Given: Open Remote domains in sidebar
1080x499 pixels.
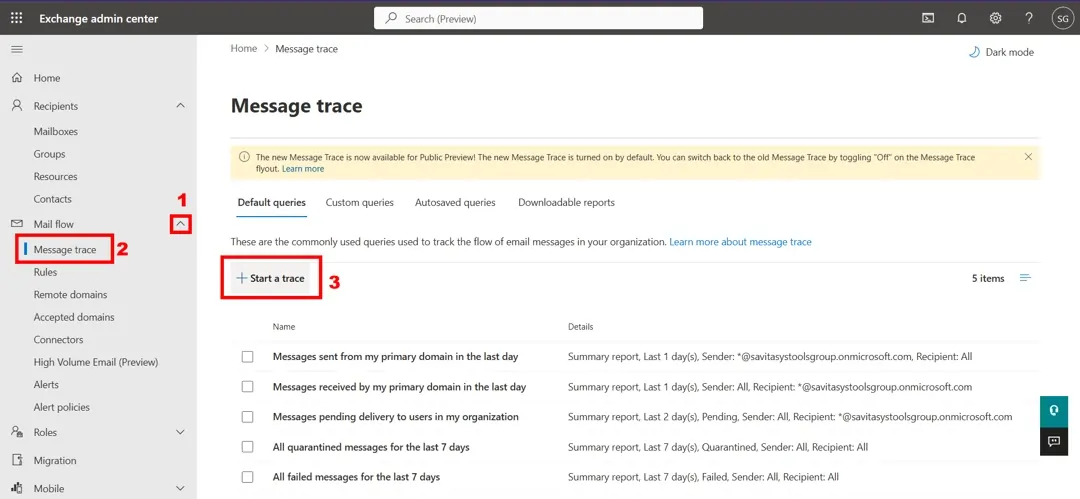Looking at the screenshot, I should pos(70,294).
